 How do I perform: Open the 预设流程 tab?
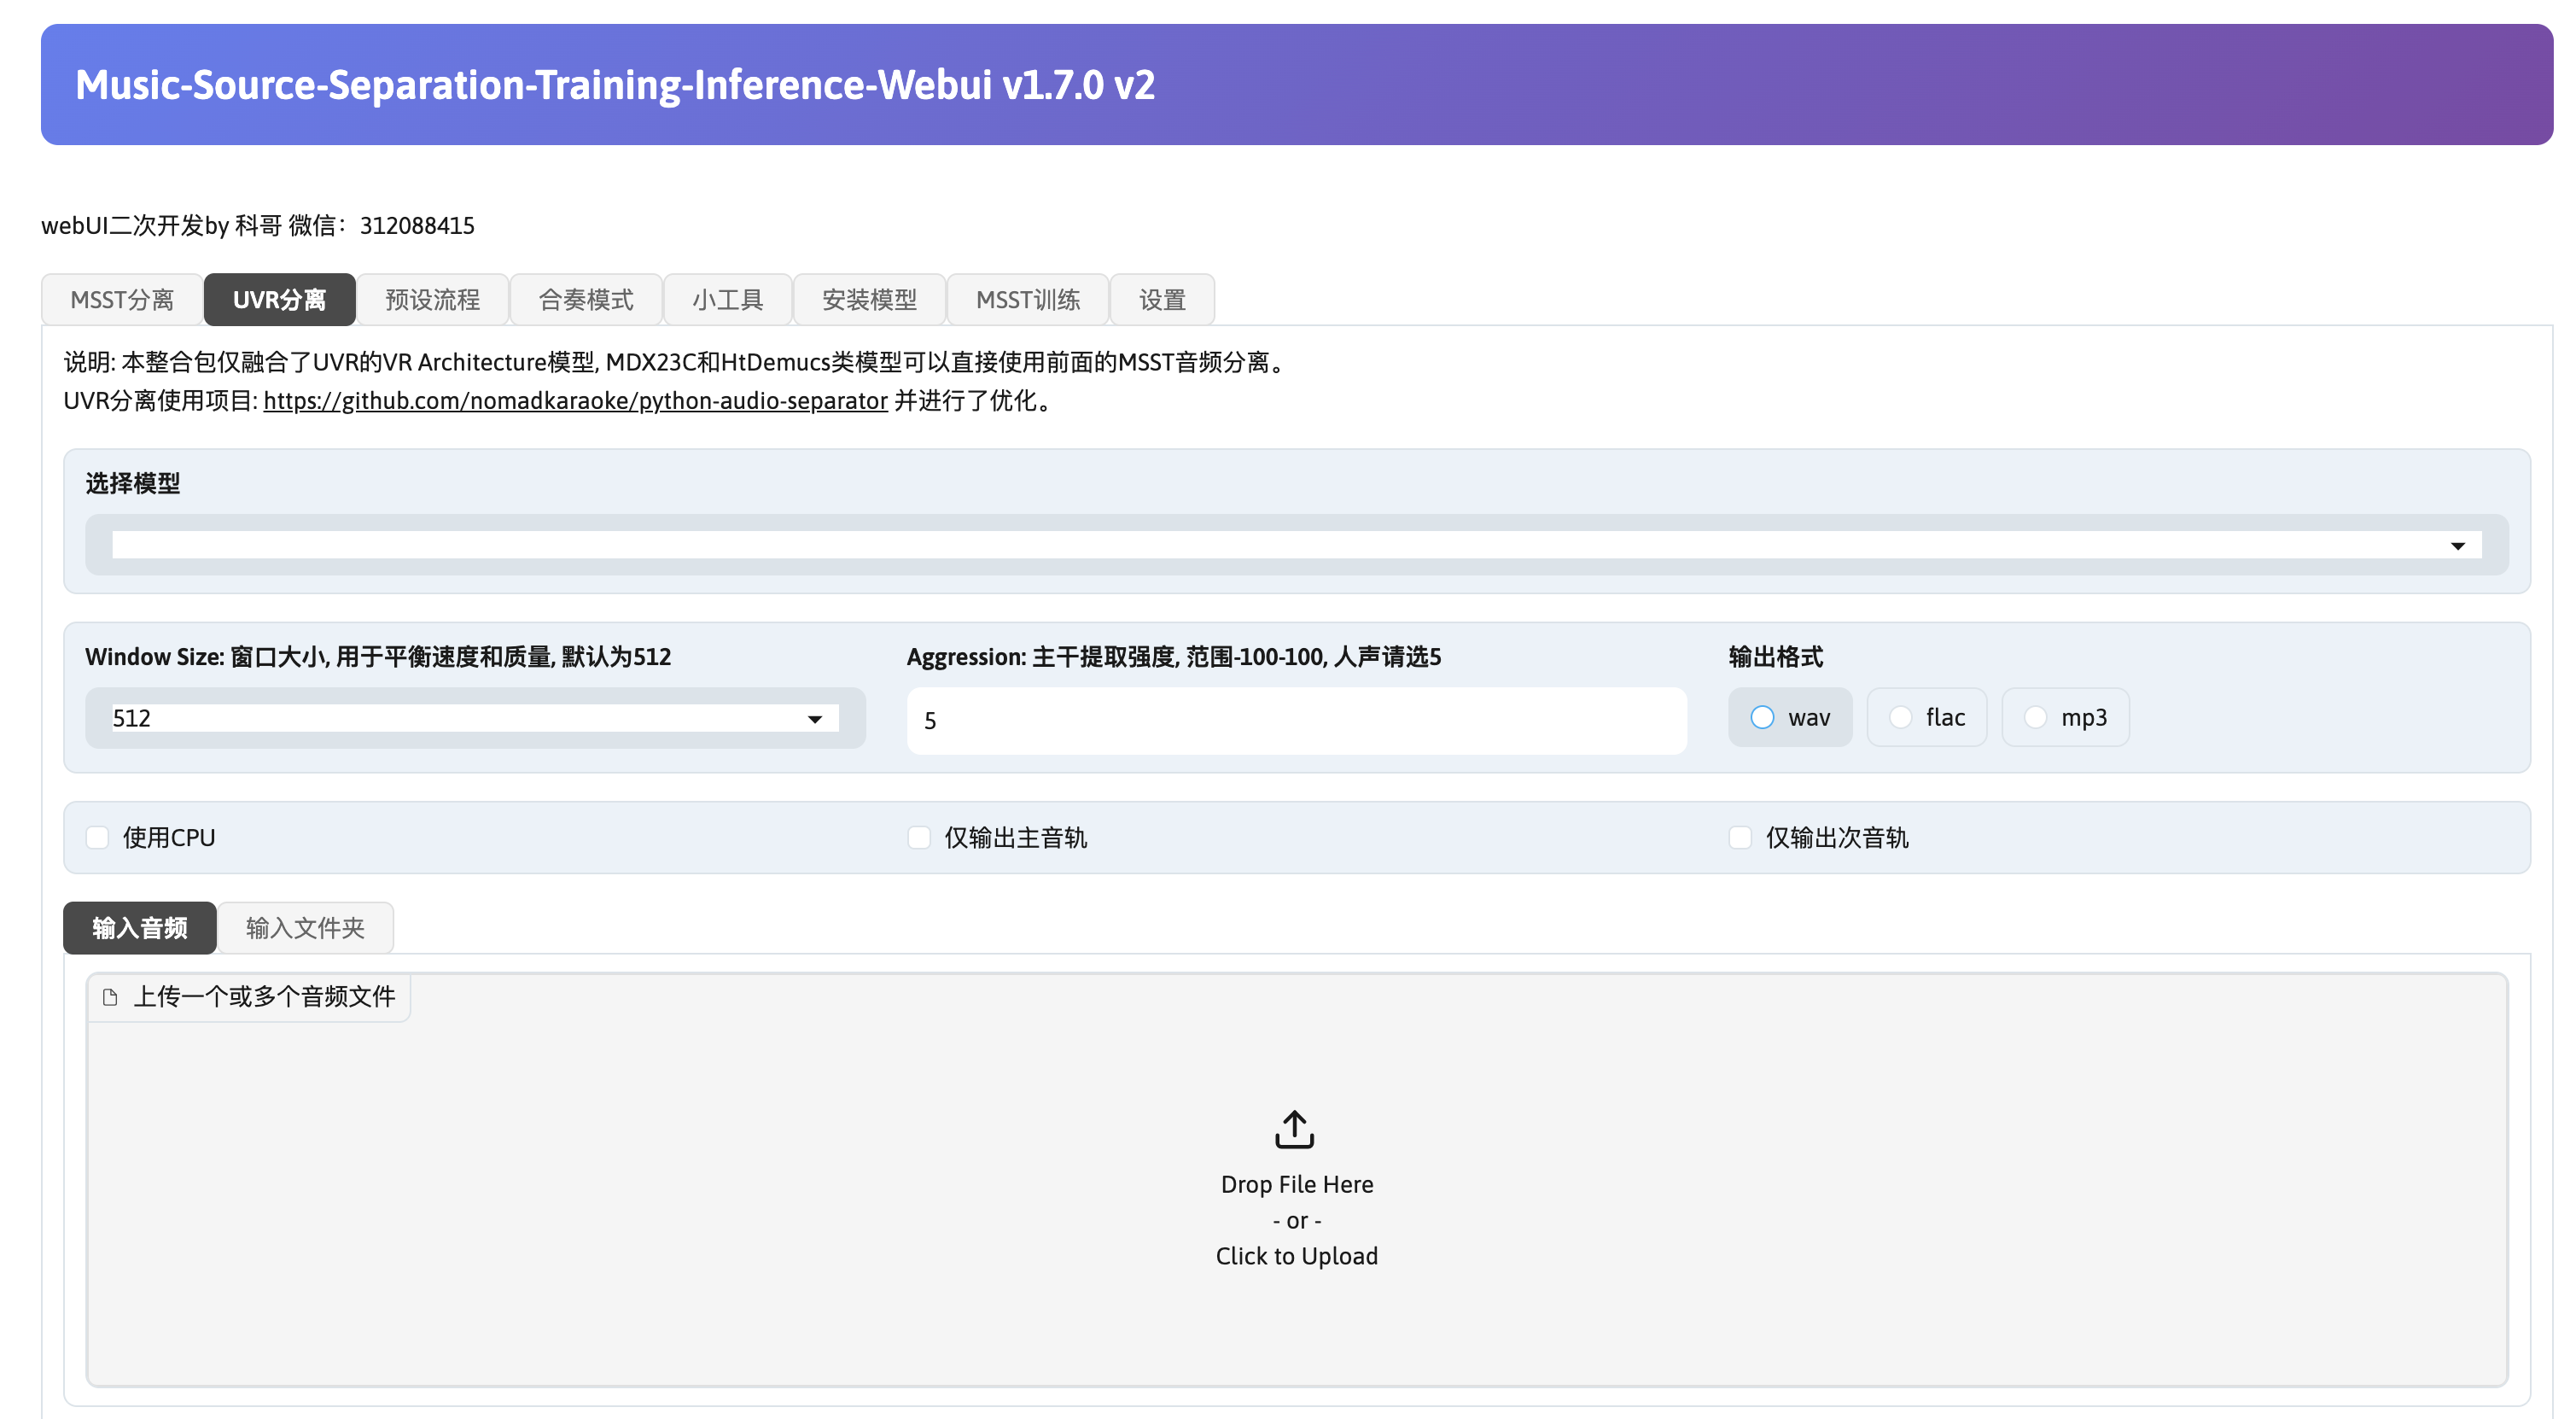click(x=432, y=300)
